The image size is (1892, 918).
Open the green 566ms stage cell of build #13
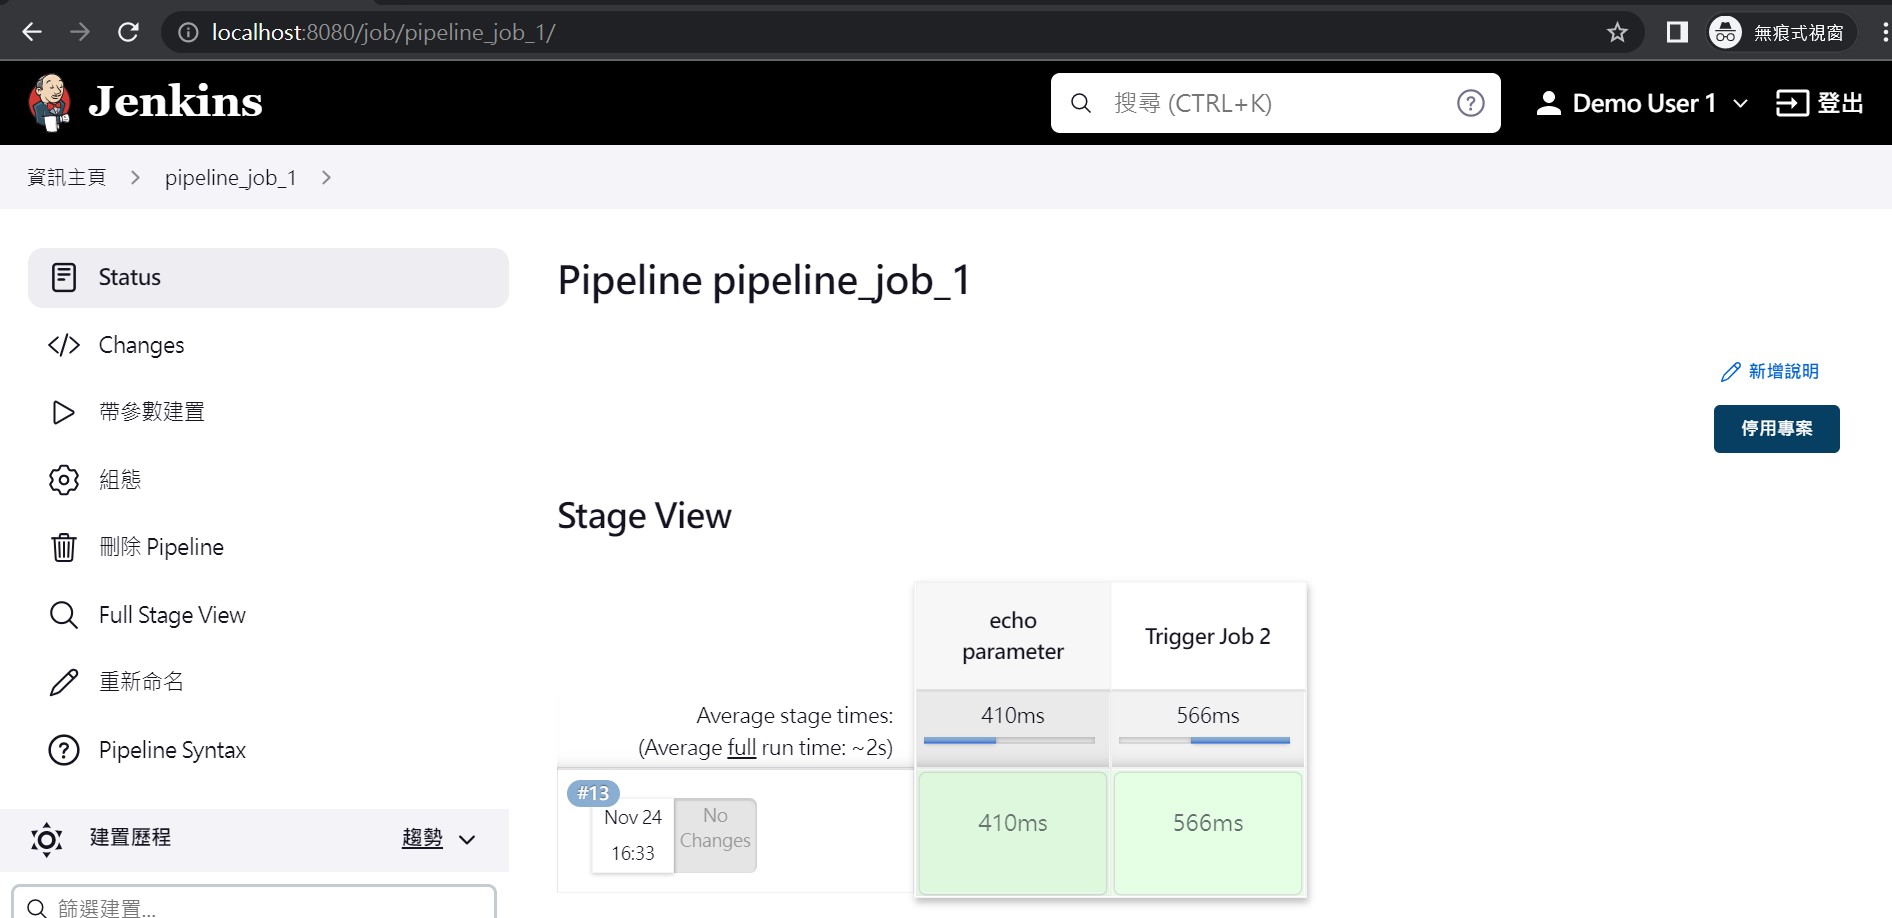point(1207,832)
